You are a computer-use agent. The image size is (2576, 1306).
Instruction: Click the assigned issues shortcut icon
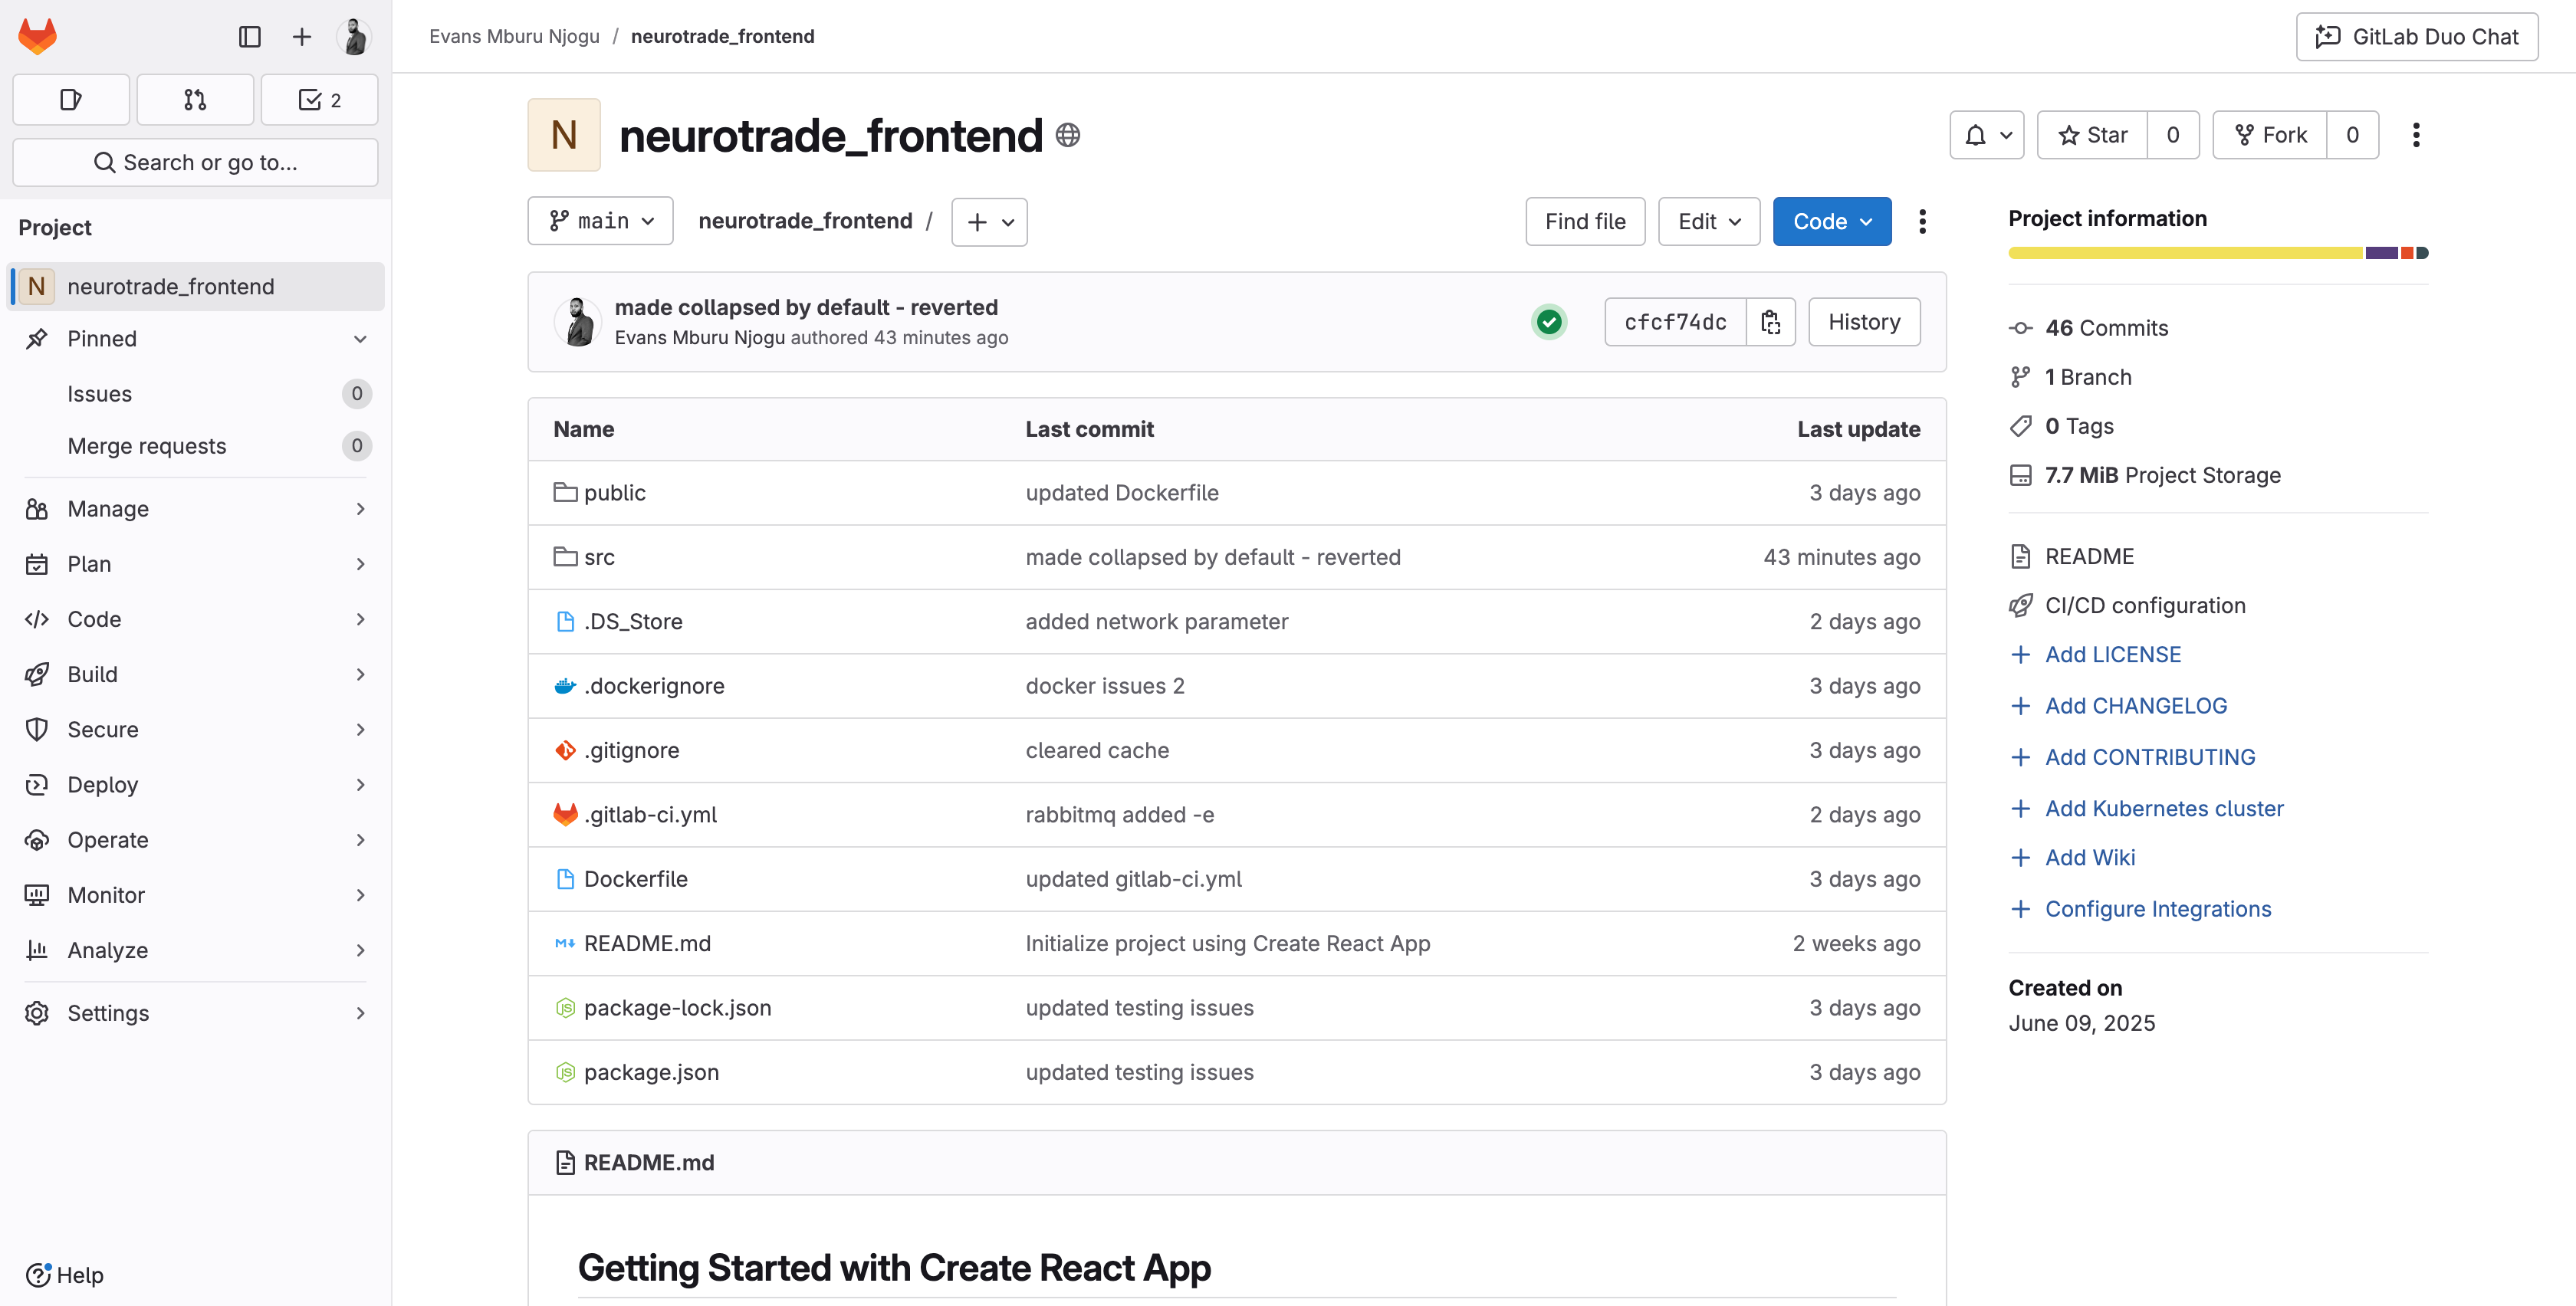71,99
